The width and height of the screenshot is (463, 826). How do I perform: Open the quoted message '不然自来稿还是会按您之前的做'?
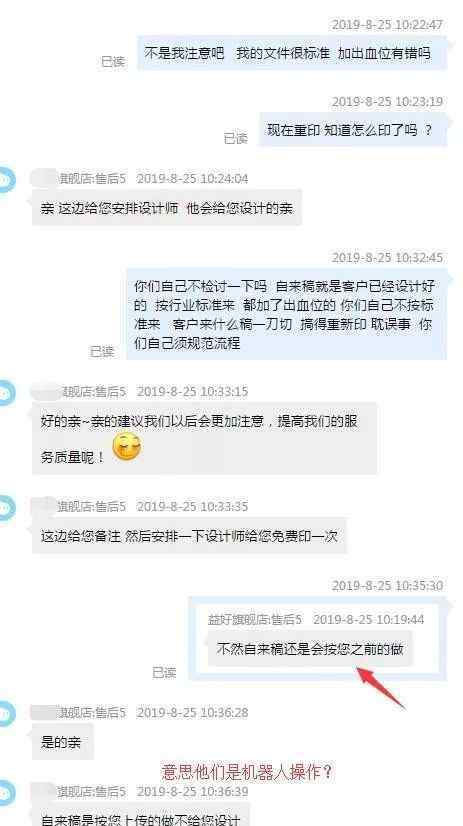point(310,649)
